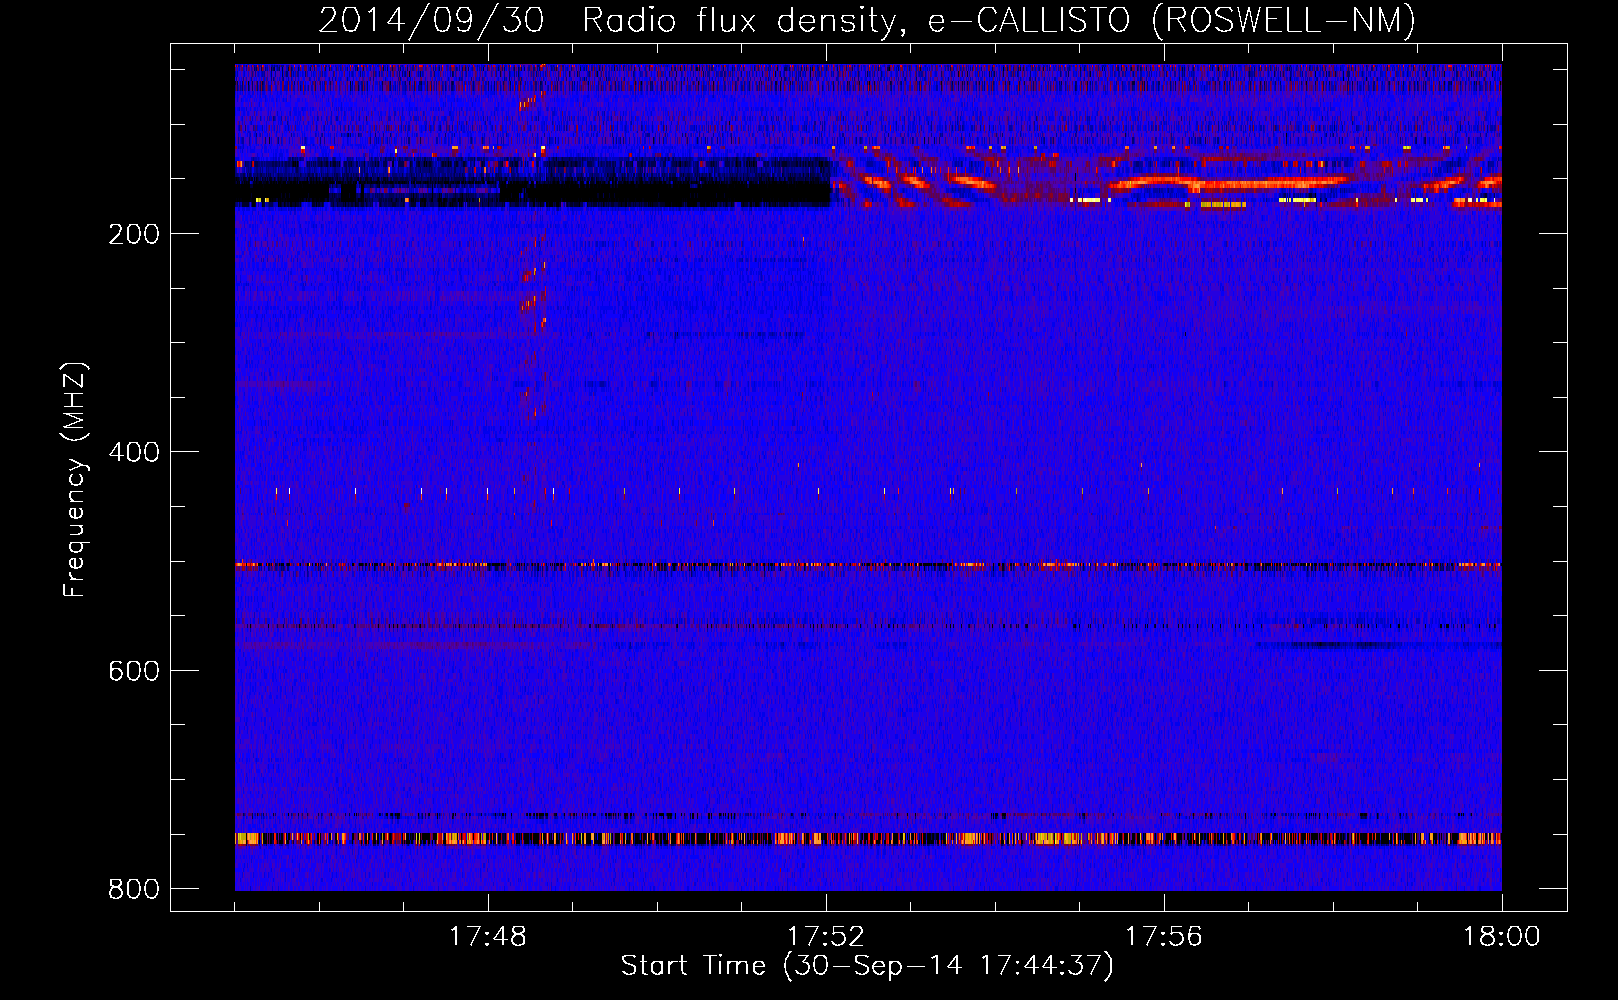Click the black low-signal band near 170 MHz

[533, 183]
